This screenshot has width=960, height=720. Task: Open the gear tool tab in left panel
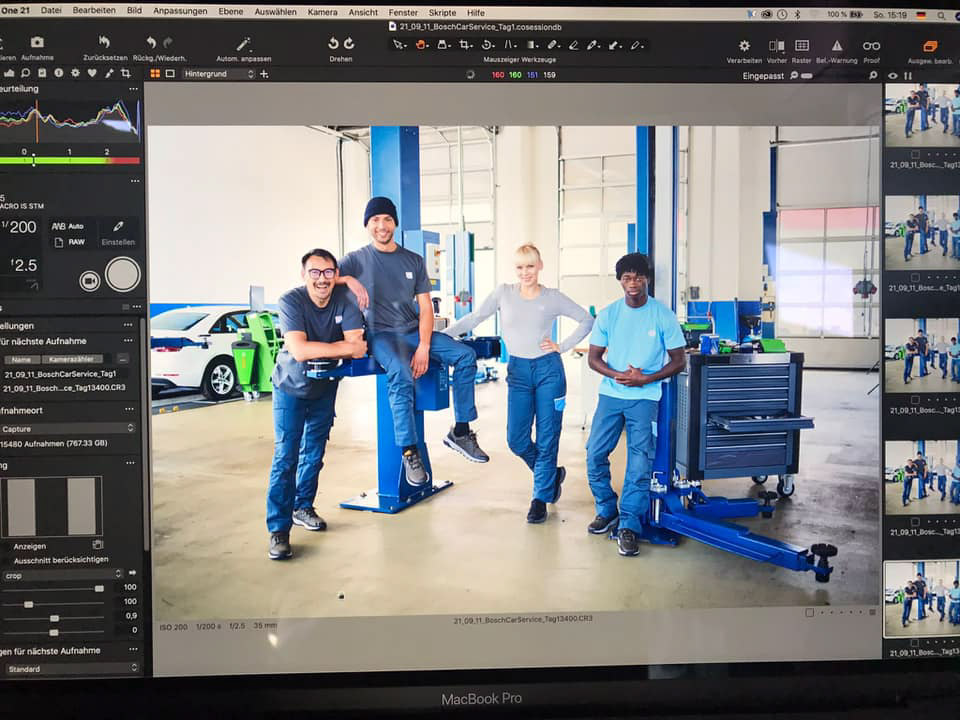pyautogui.click(x=75, y=73)
